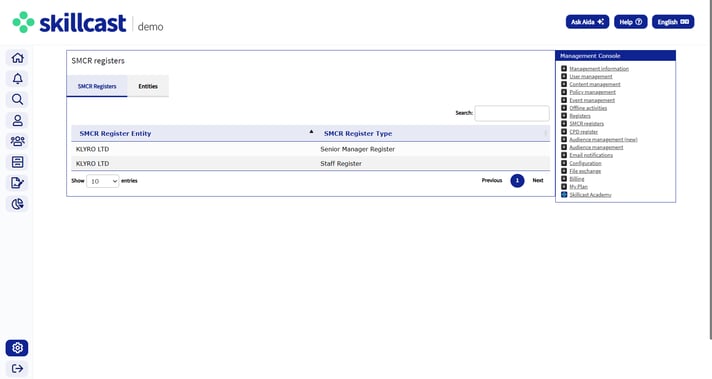The image size is (712, 379).
Task: Expand Audience management (new) plus icon
Action: (564, 139)
